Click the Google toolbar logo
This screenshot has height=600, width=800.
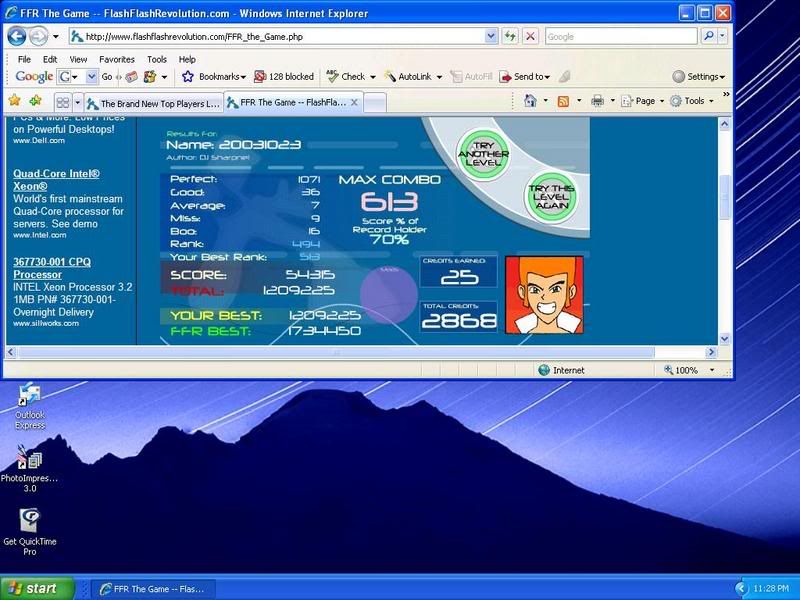[x=34, y=77]
